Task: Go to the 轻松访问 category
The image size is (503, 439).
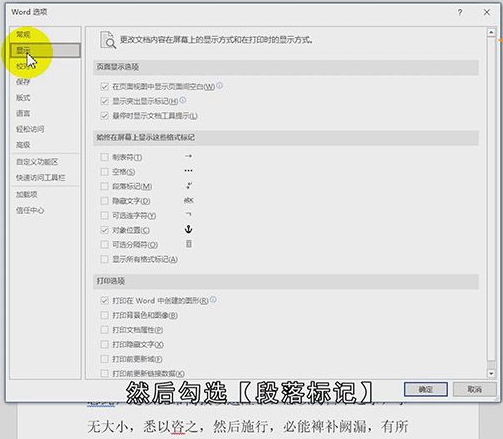Action: (x=30, y=129)
